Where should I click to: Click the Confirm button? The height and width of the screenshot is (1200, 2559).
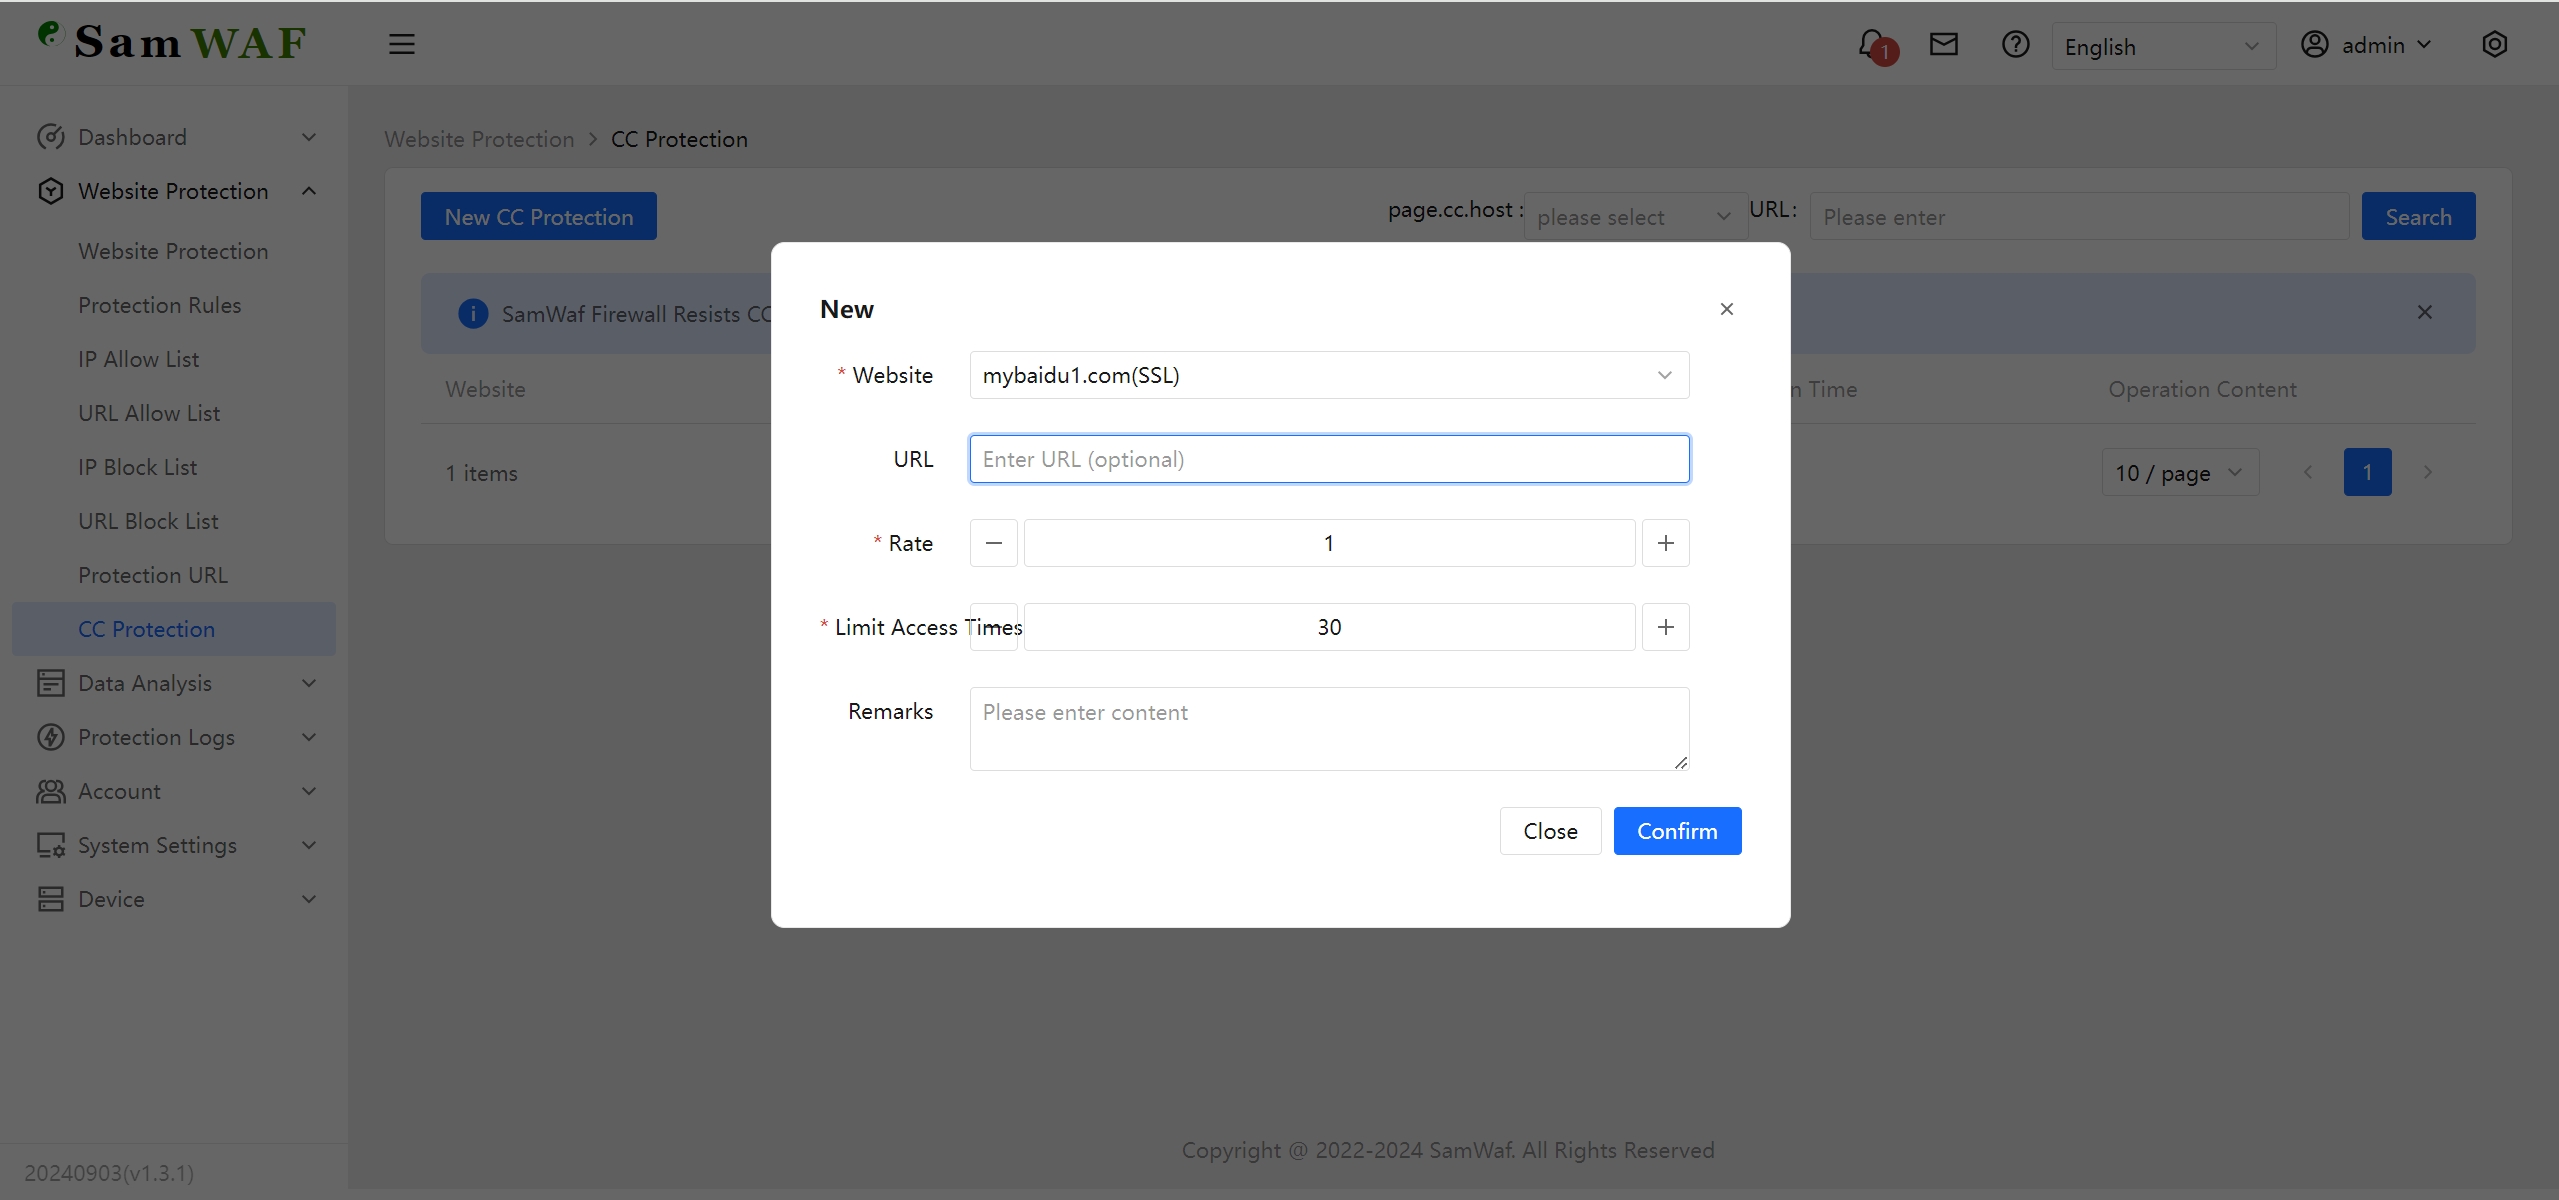click(x=1676, y=831)
